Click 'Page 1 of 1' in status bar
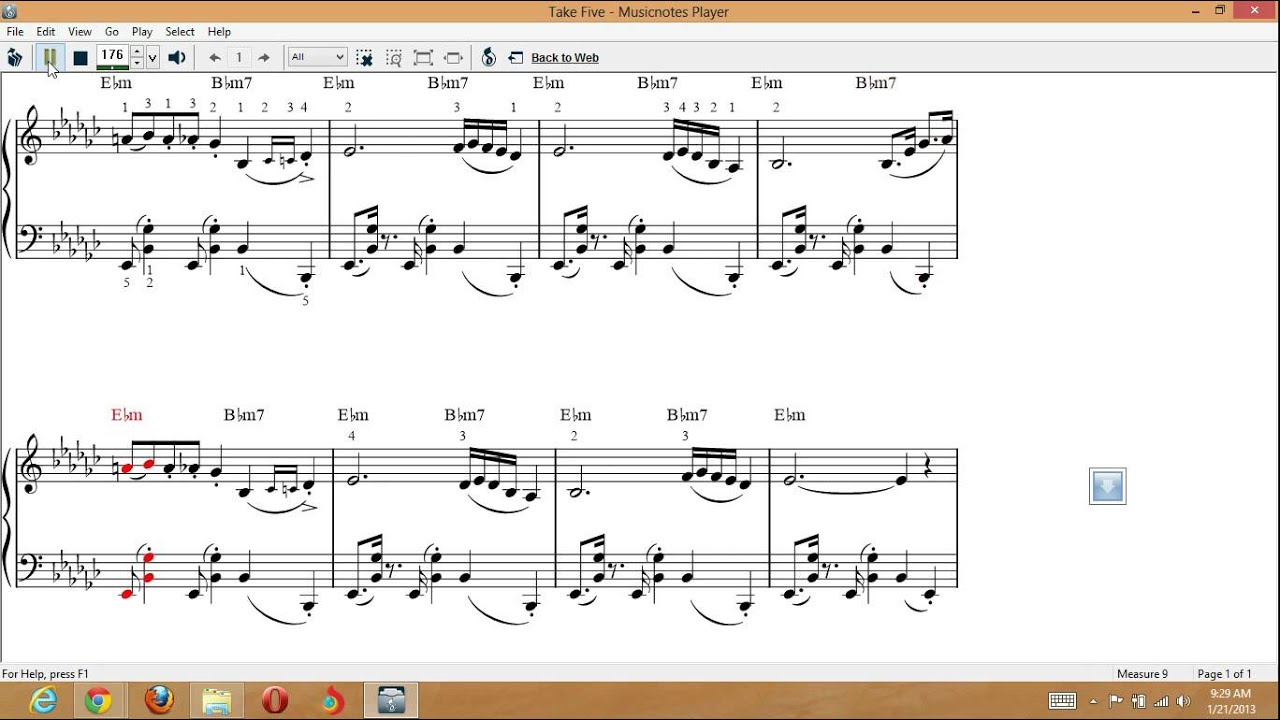1280x720 pixels. point(1225,674)
